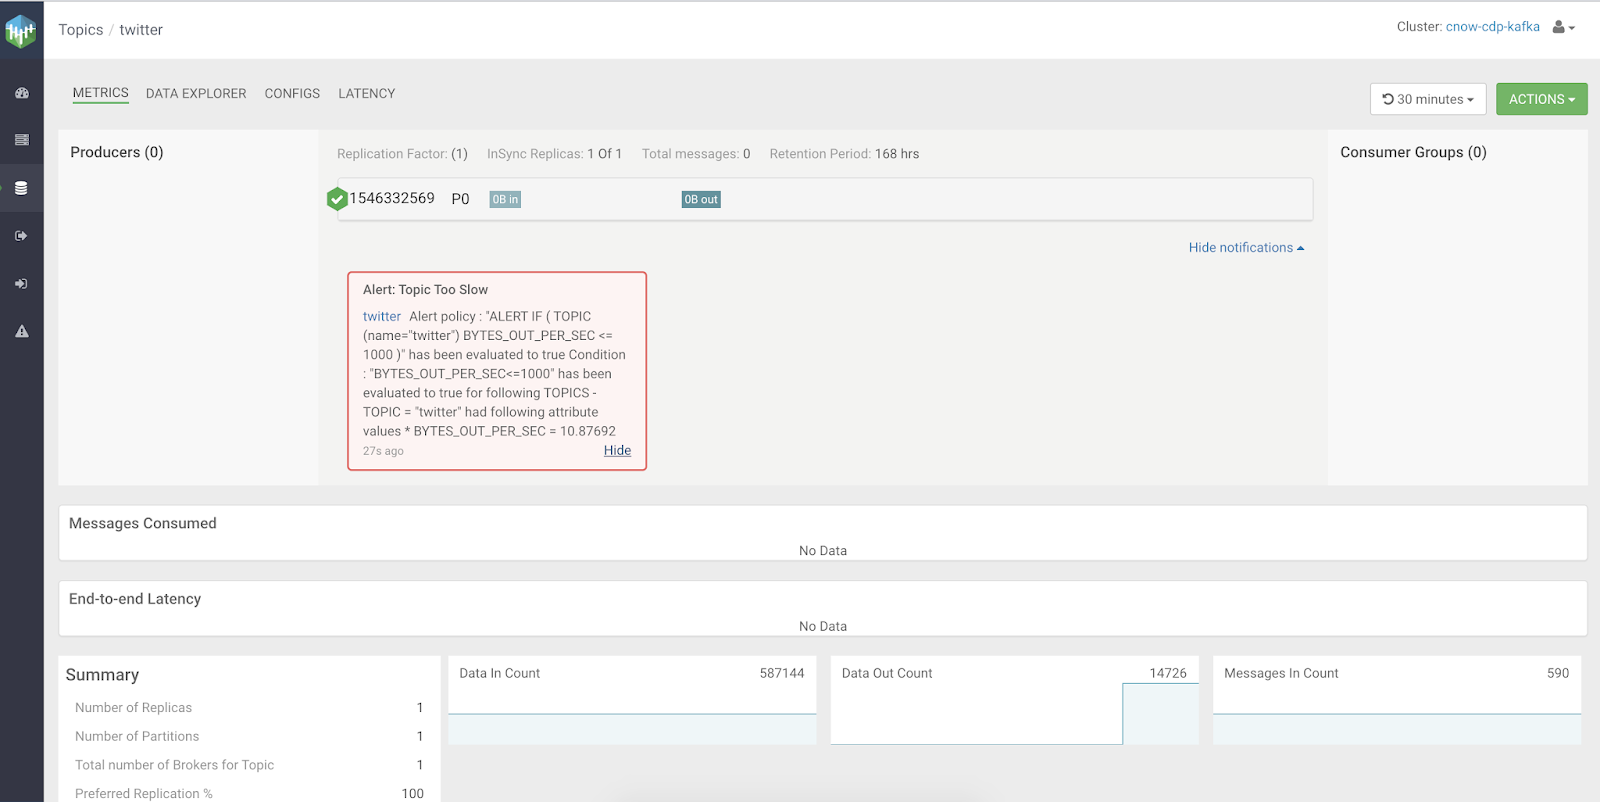Open Producers sidebar icon
Image resolution: width=1600 pixels, height=802 pixels.
(x=21, y=236)
